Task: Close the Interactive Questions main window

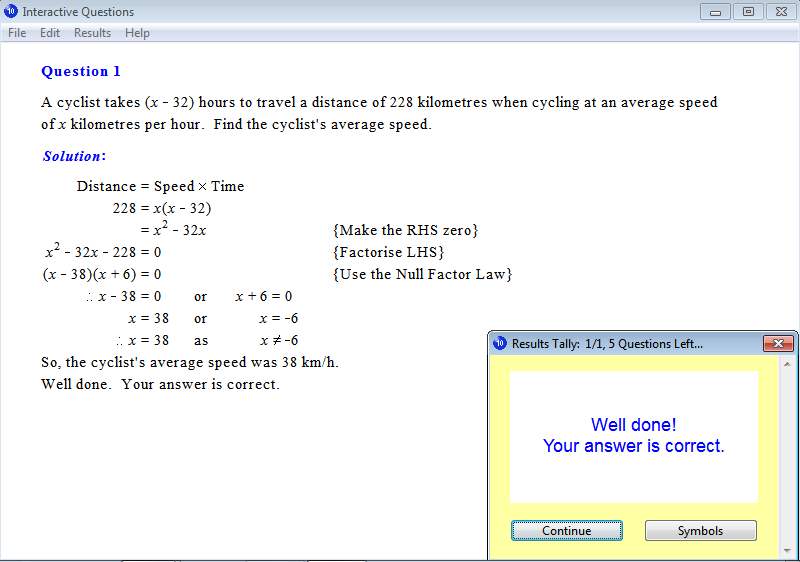Action: (778, 12)
